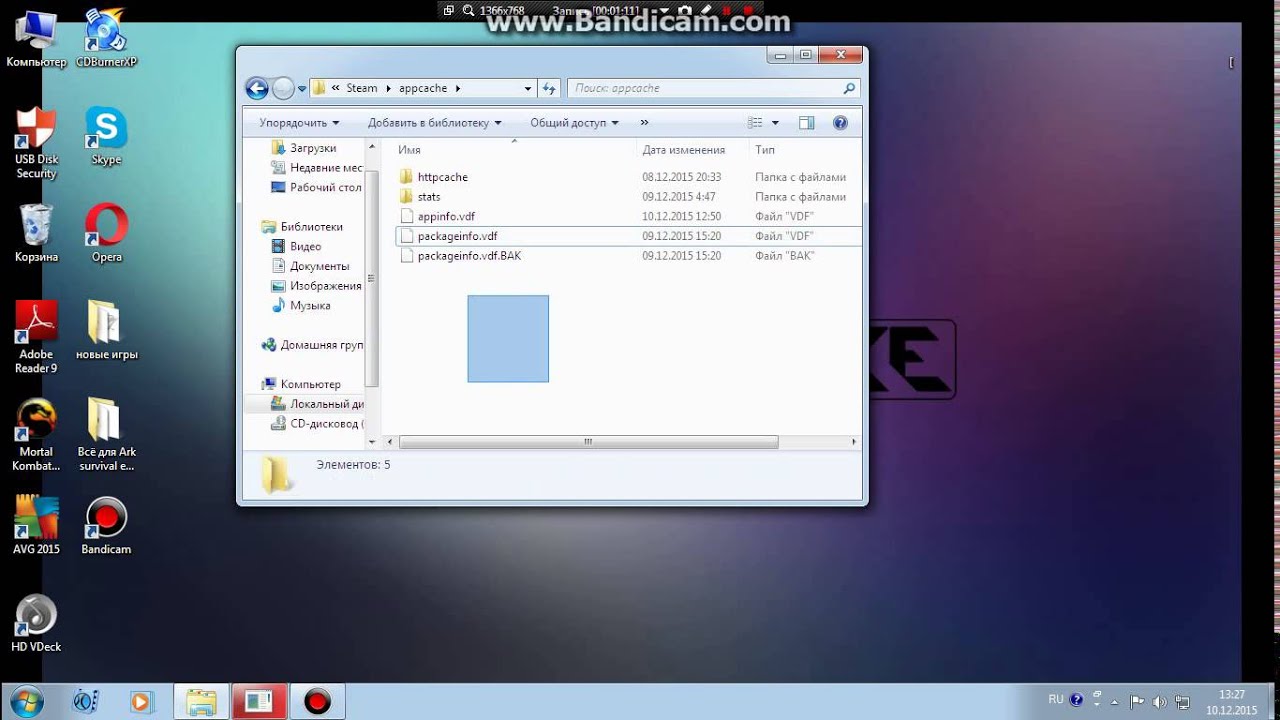Click the RU language indicator in the tray

1056,700
